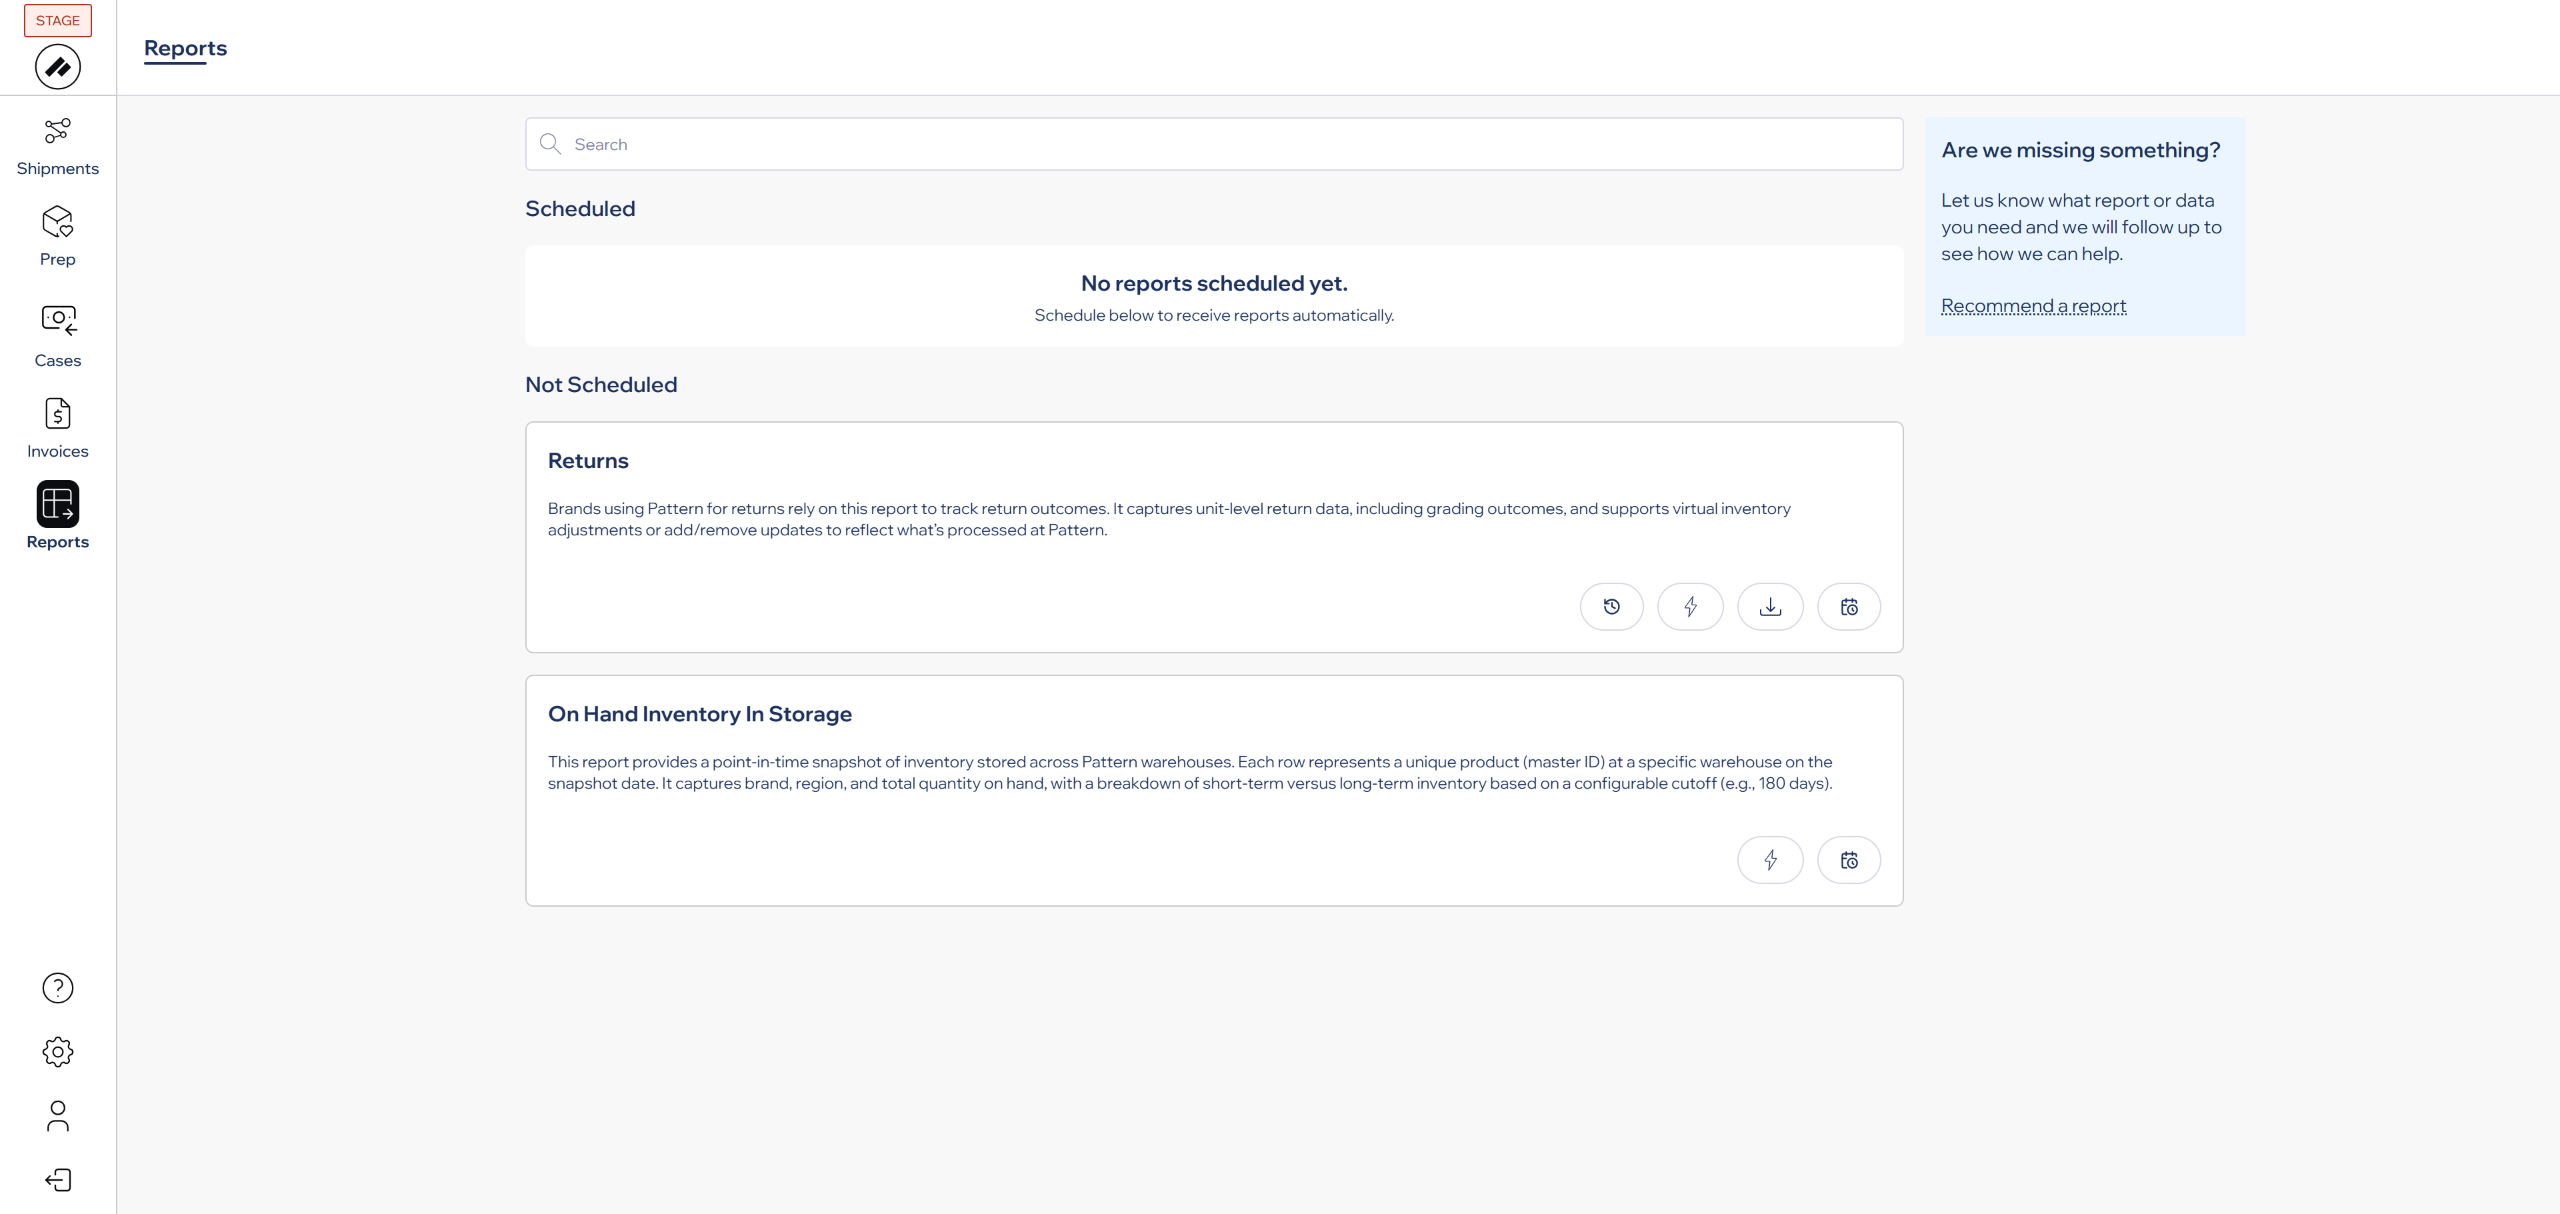Download the Returns report
Image resolution: width=2560 pixels, height=1214 pixels.
(1770, 607)
